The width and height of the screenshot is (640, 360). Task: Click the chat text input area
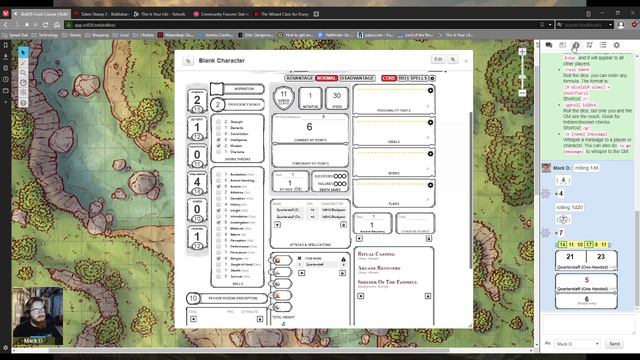(589, 325)
